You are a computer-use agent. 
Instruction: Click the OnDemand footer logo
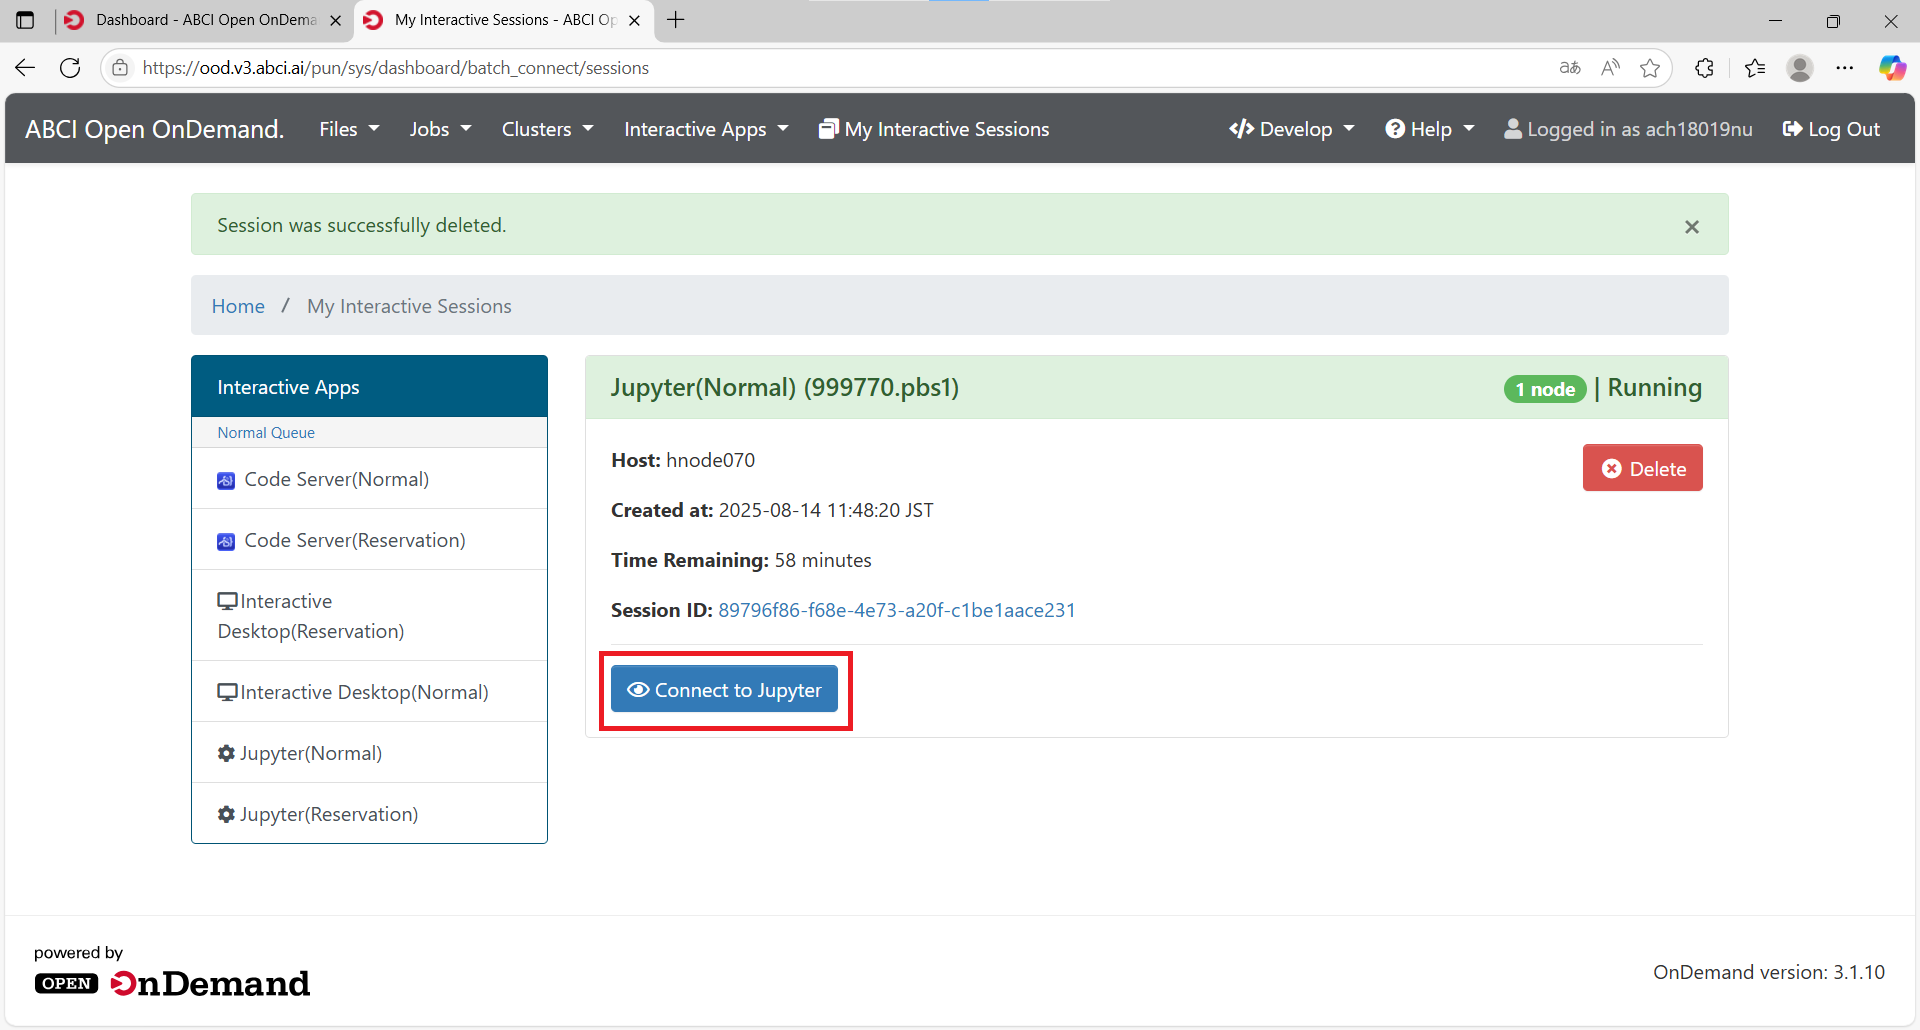click(x=172, y=983)
